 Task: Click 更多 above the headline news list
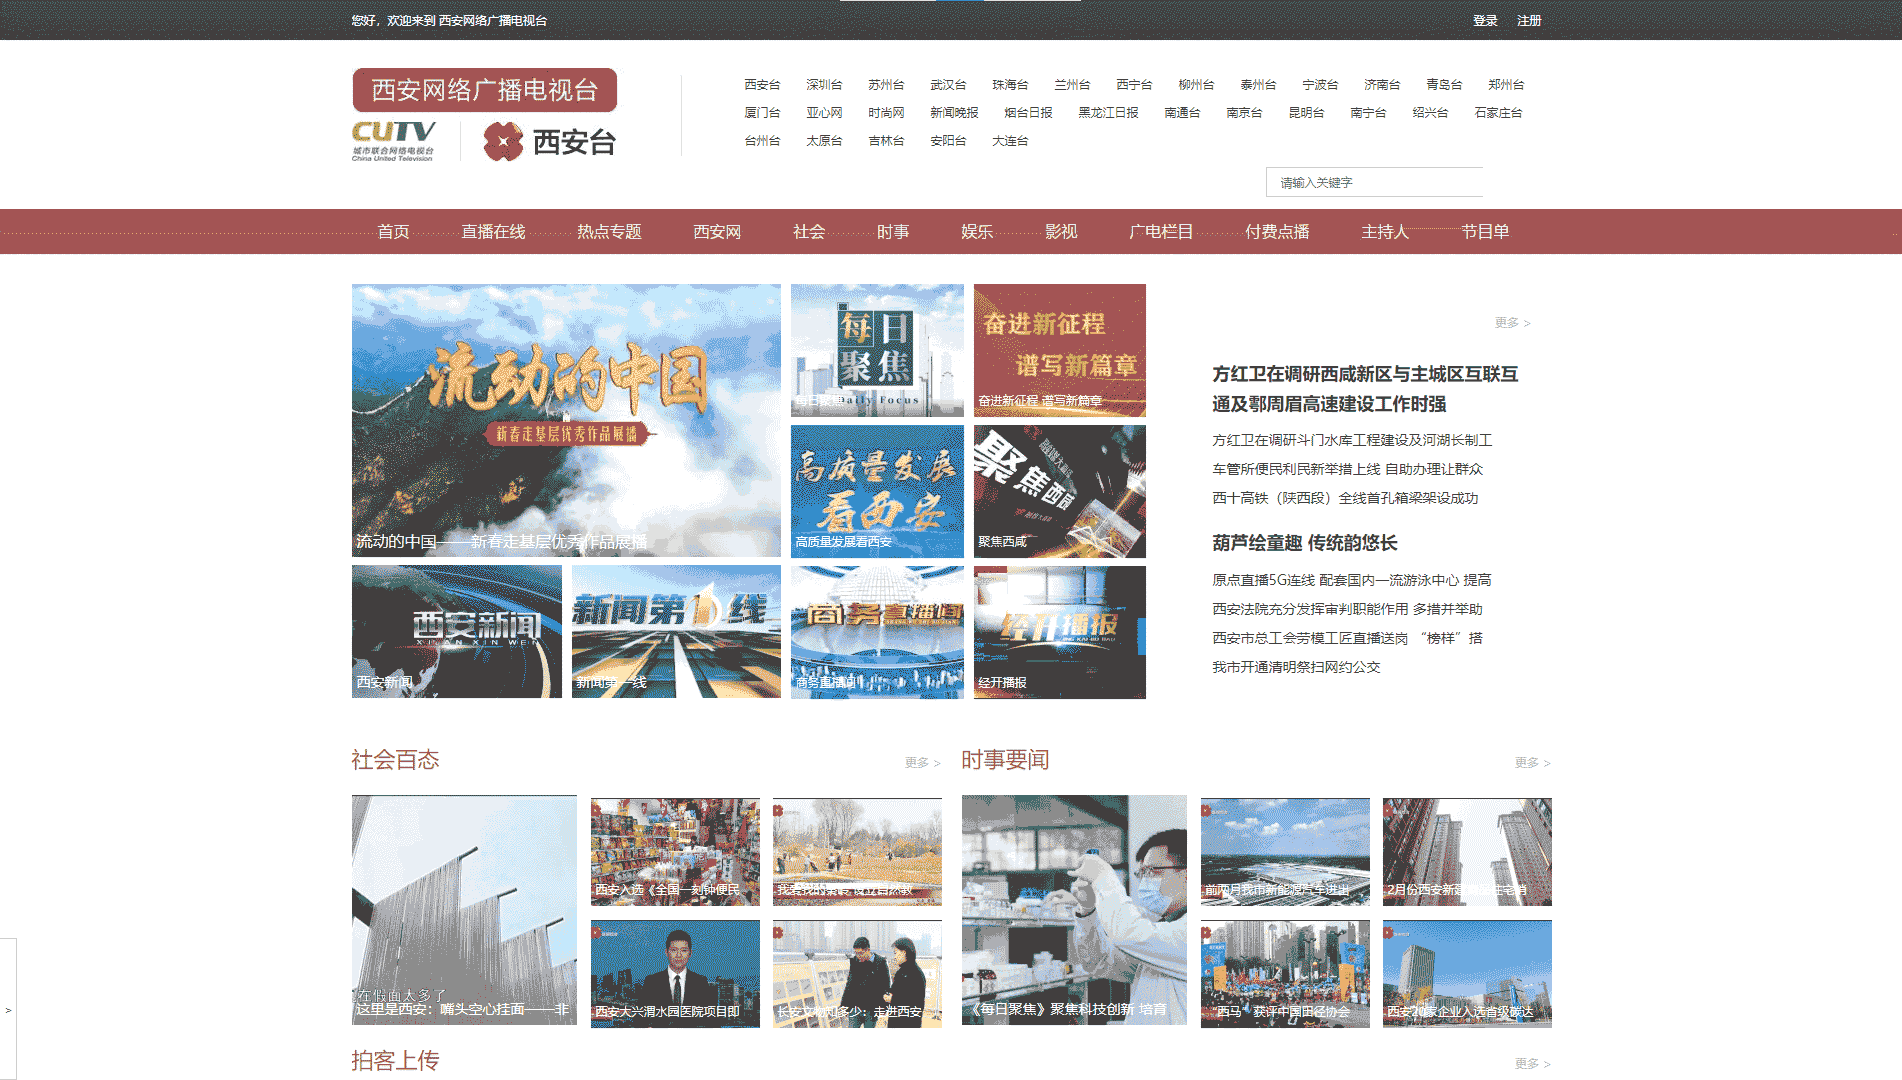pyautogui.click(x=1512, y=323)
